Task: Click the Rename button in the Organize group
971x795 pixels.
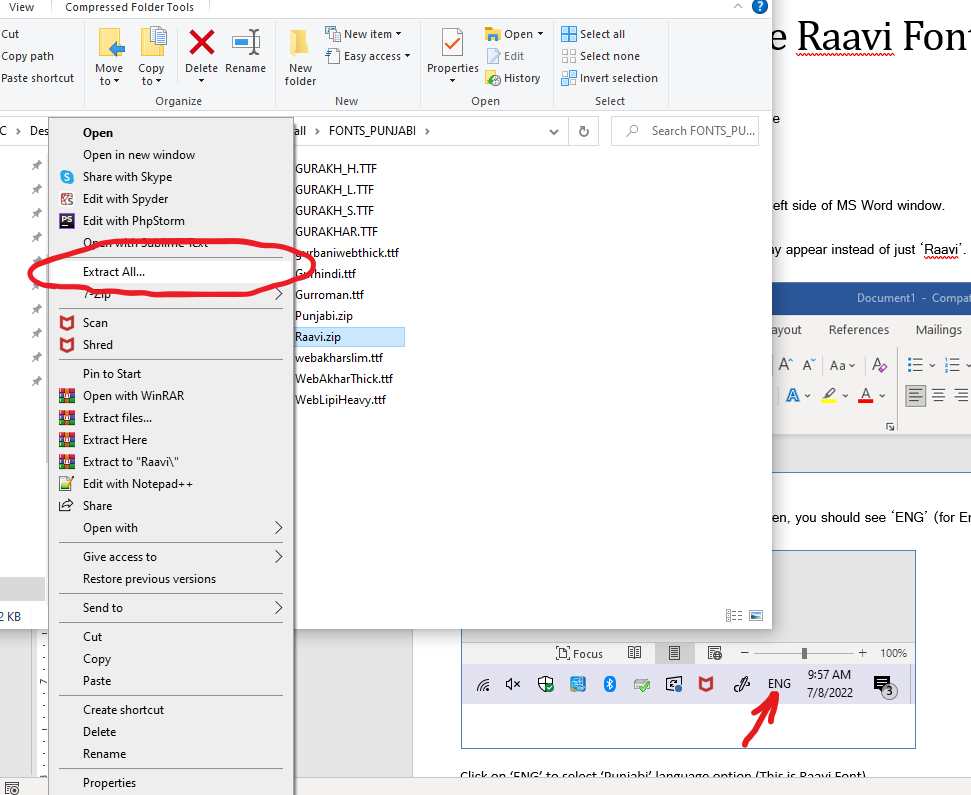Action: pyautogui.click(x=245, y=52)
